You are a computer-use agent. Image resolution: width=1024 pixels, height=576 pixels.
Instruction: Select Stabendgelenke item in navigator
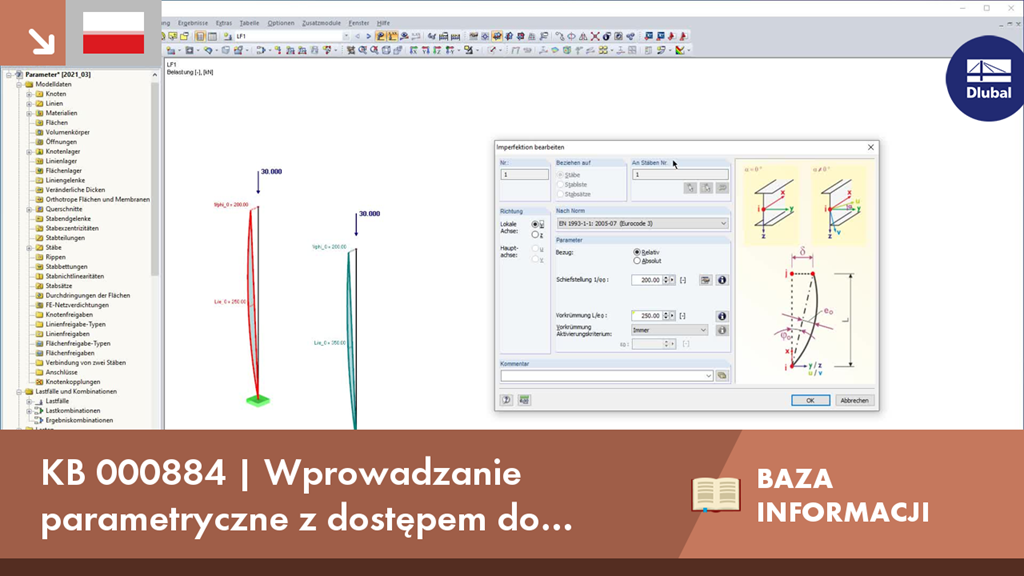coord(68,219)
